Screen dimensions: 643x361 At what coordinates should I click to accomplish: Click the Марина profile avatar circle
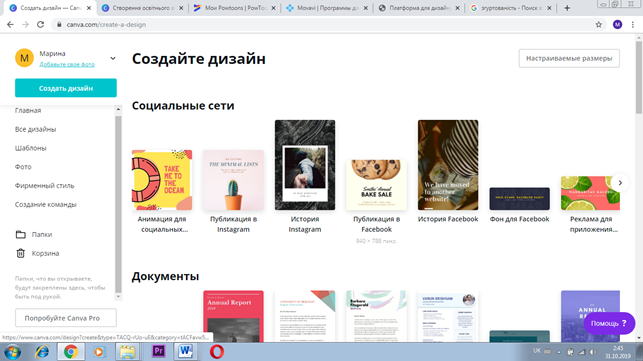[24, 58]
